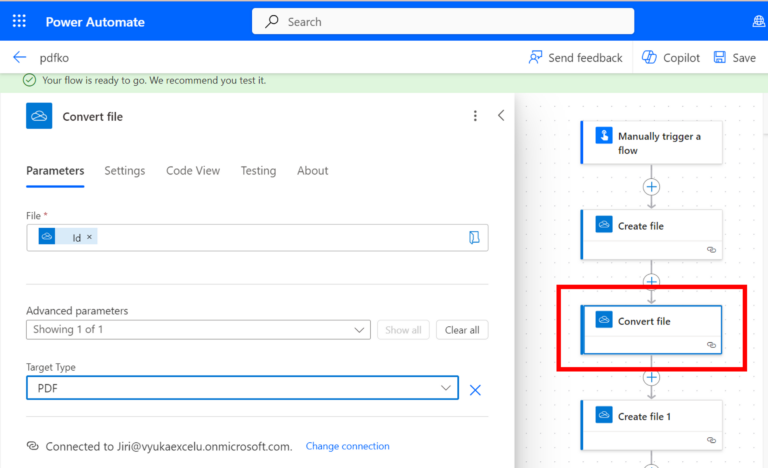Image resolution: width=768 pixels, height=468 pixels.
Task: Click the Convert file OneDrive panel icon
Action: (x=39, y=116)
